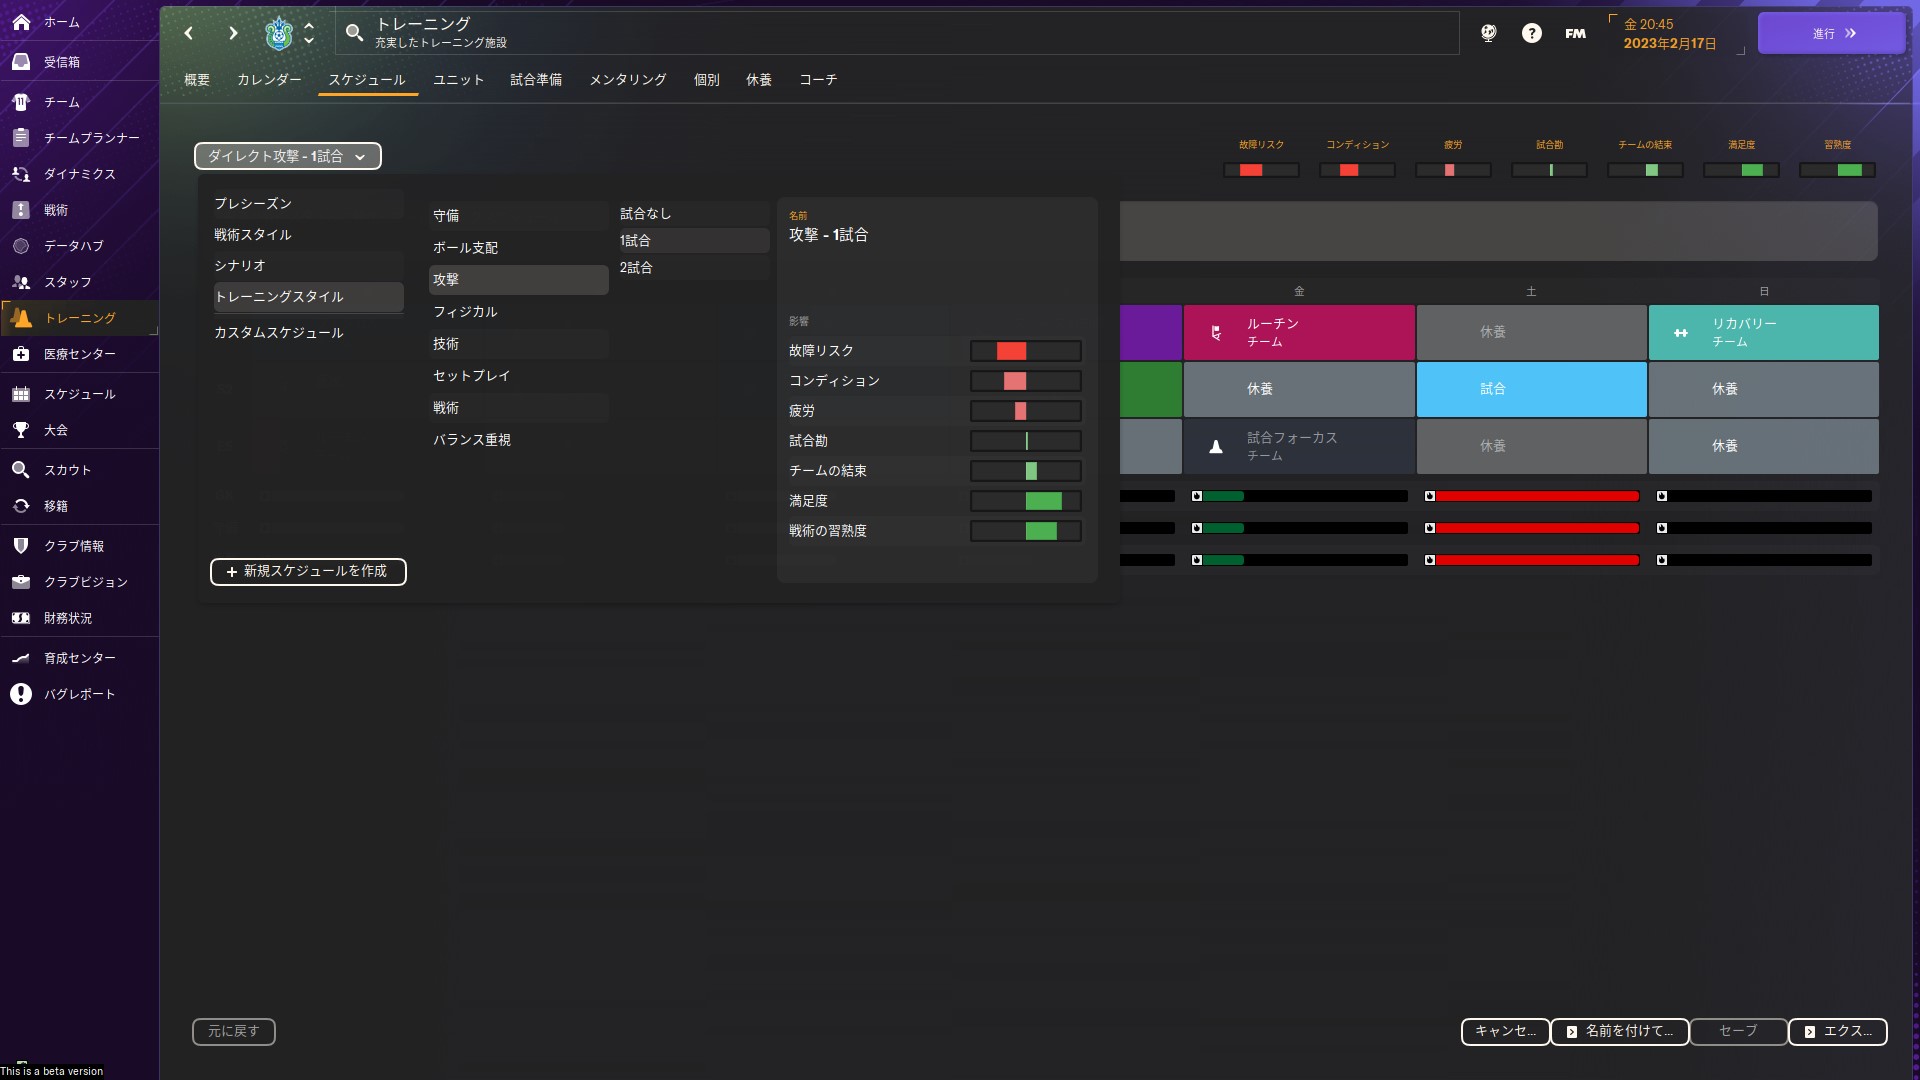This screenshot has height=1080, width=1920.
Task: Toggle the Sunday first intensity marker
Action: (1662, 496)
